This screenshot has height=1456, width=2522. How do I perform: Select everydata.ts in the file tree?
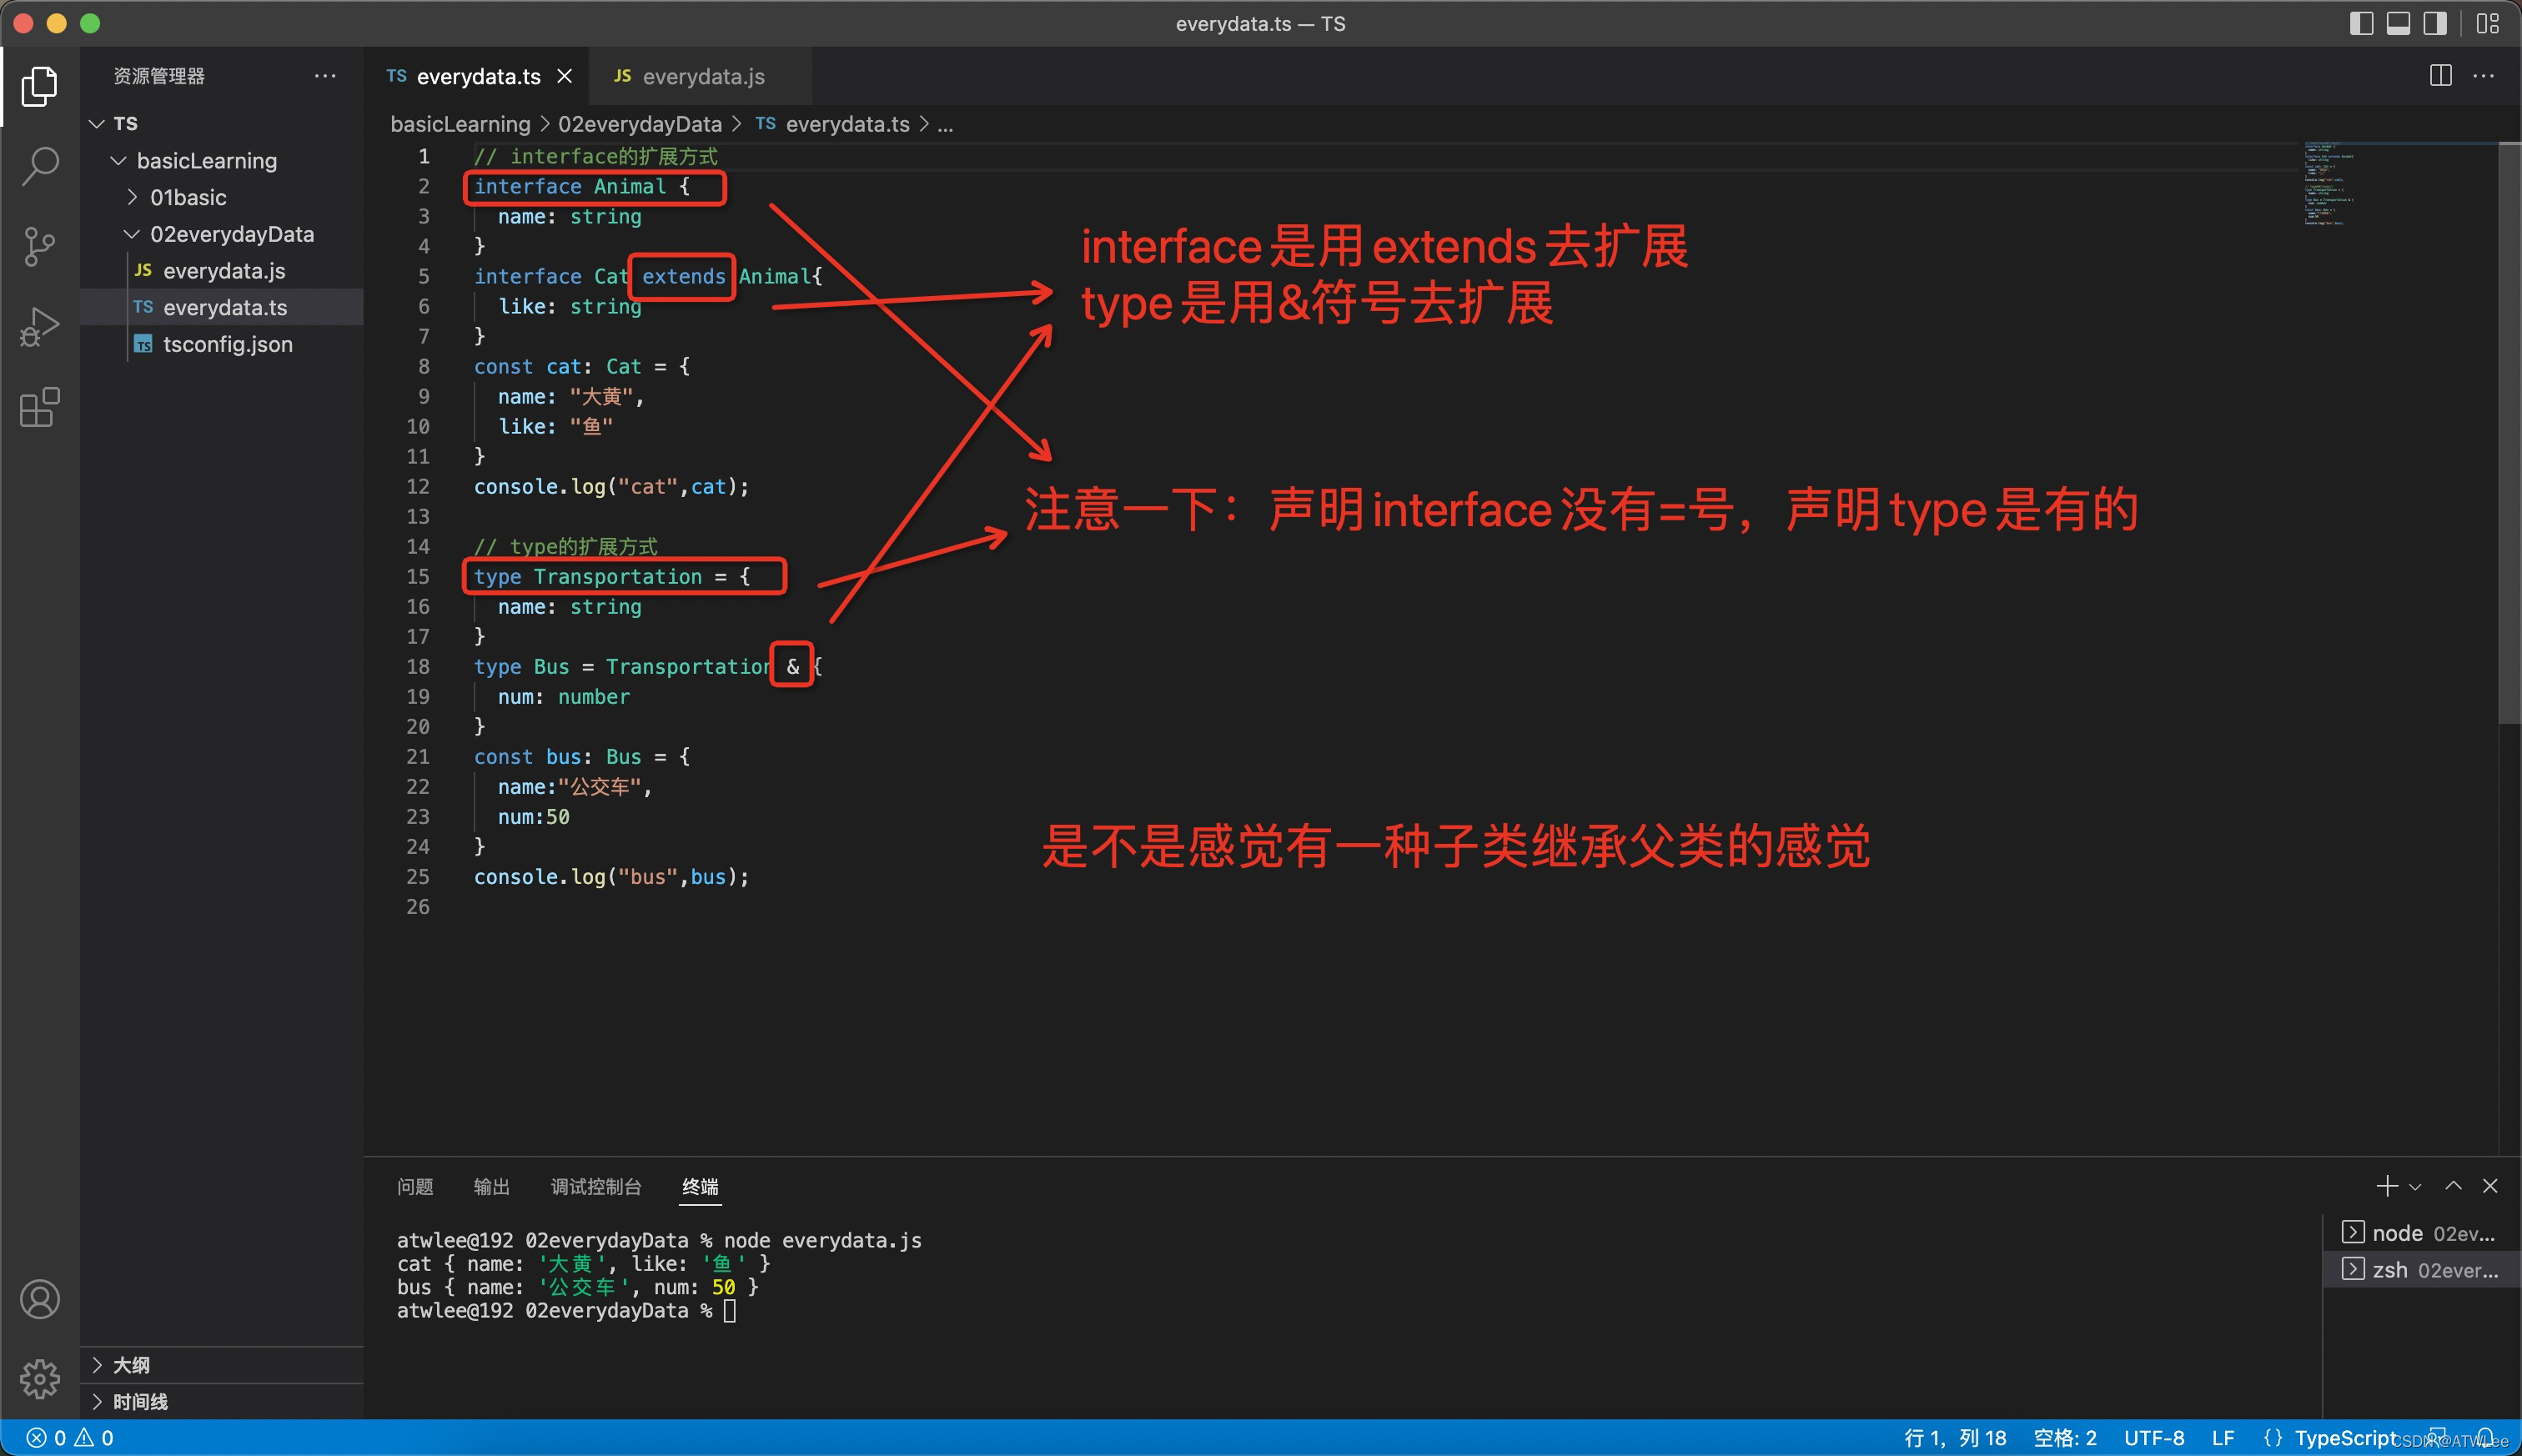(221, 307)
